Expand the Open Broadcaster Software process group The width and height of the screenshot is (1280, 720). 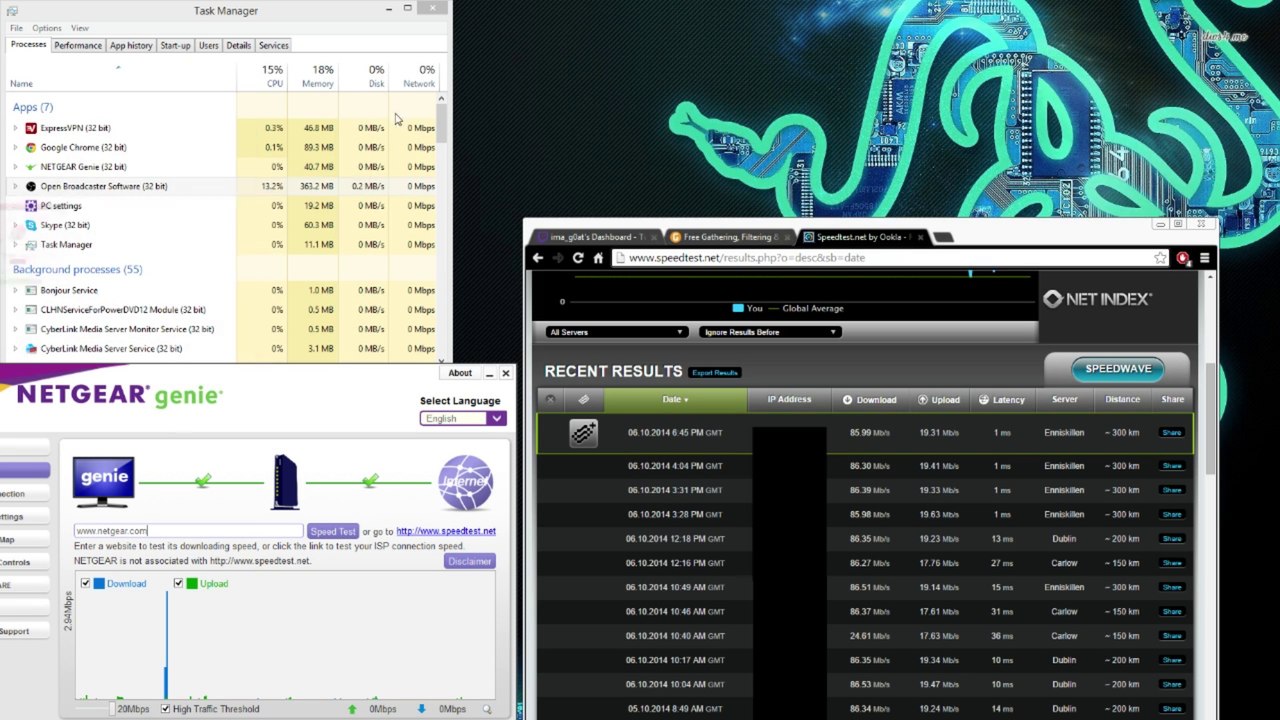(15, 186)
